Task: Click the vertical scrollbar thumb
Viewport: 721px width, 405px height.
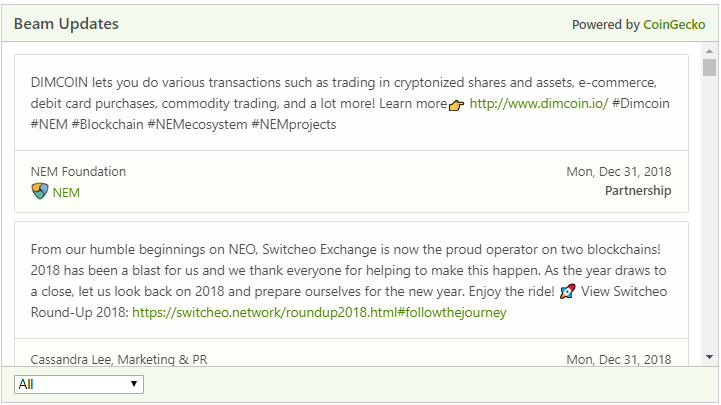Action: 710,67
